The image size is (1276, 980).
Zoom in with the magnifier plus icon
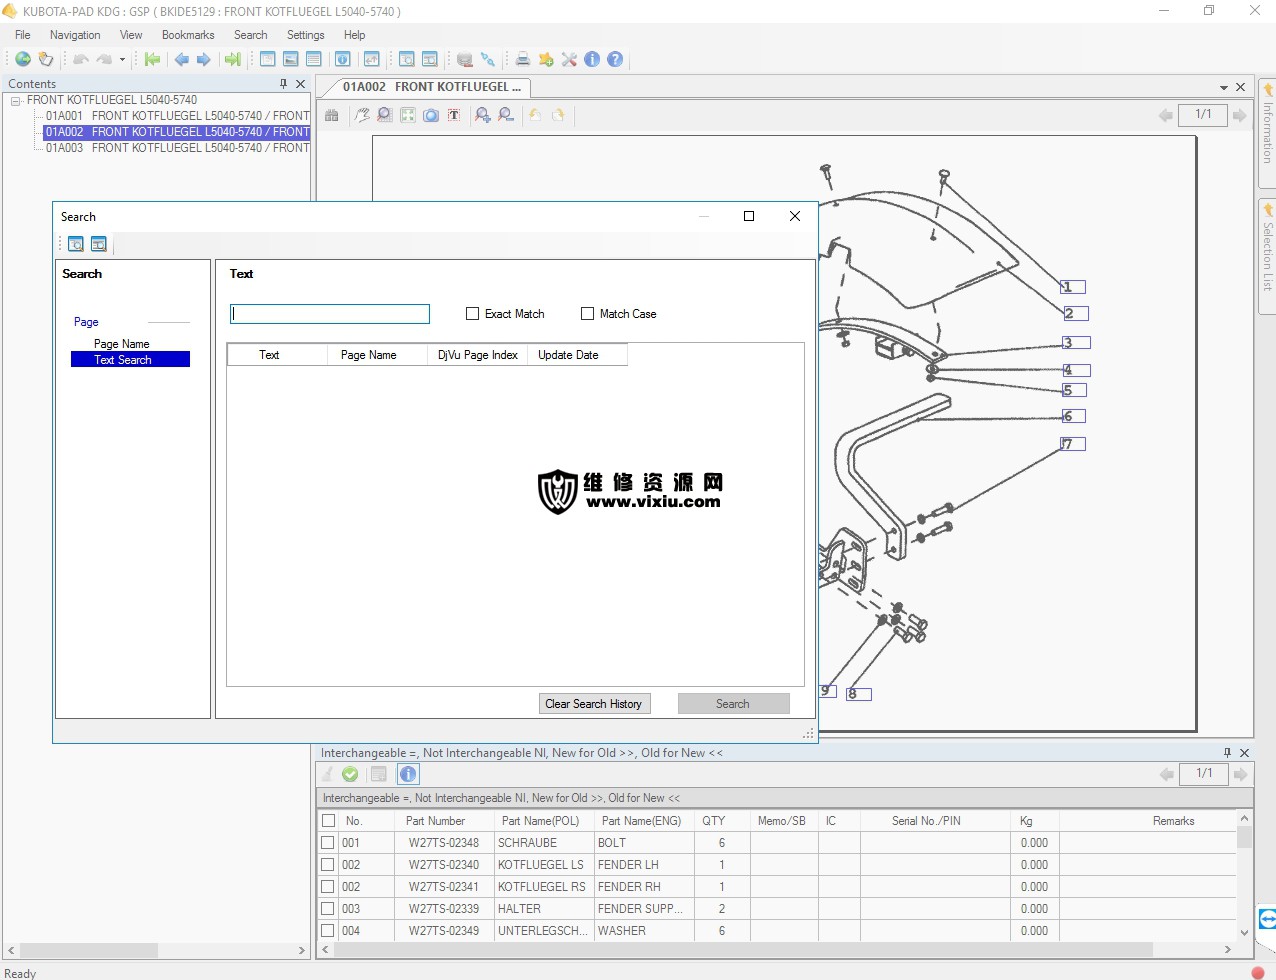(x=483, y=115)
